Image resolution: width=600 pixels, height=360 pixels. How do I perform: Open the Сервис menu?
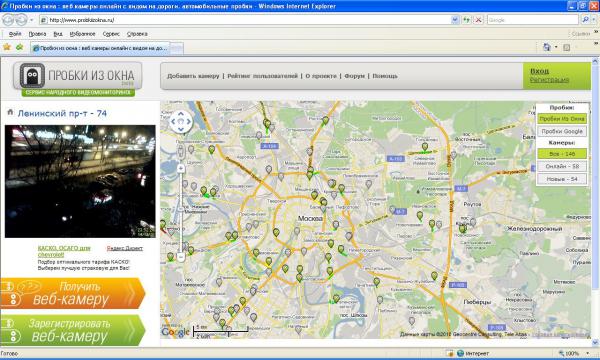click(111, 34)
